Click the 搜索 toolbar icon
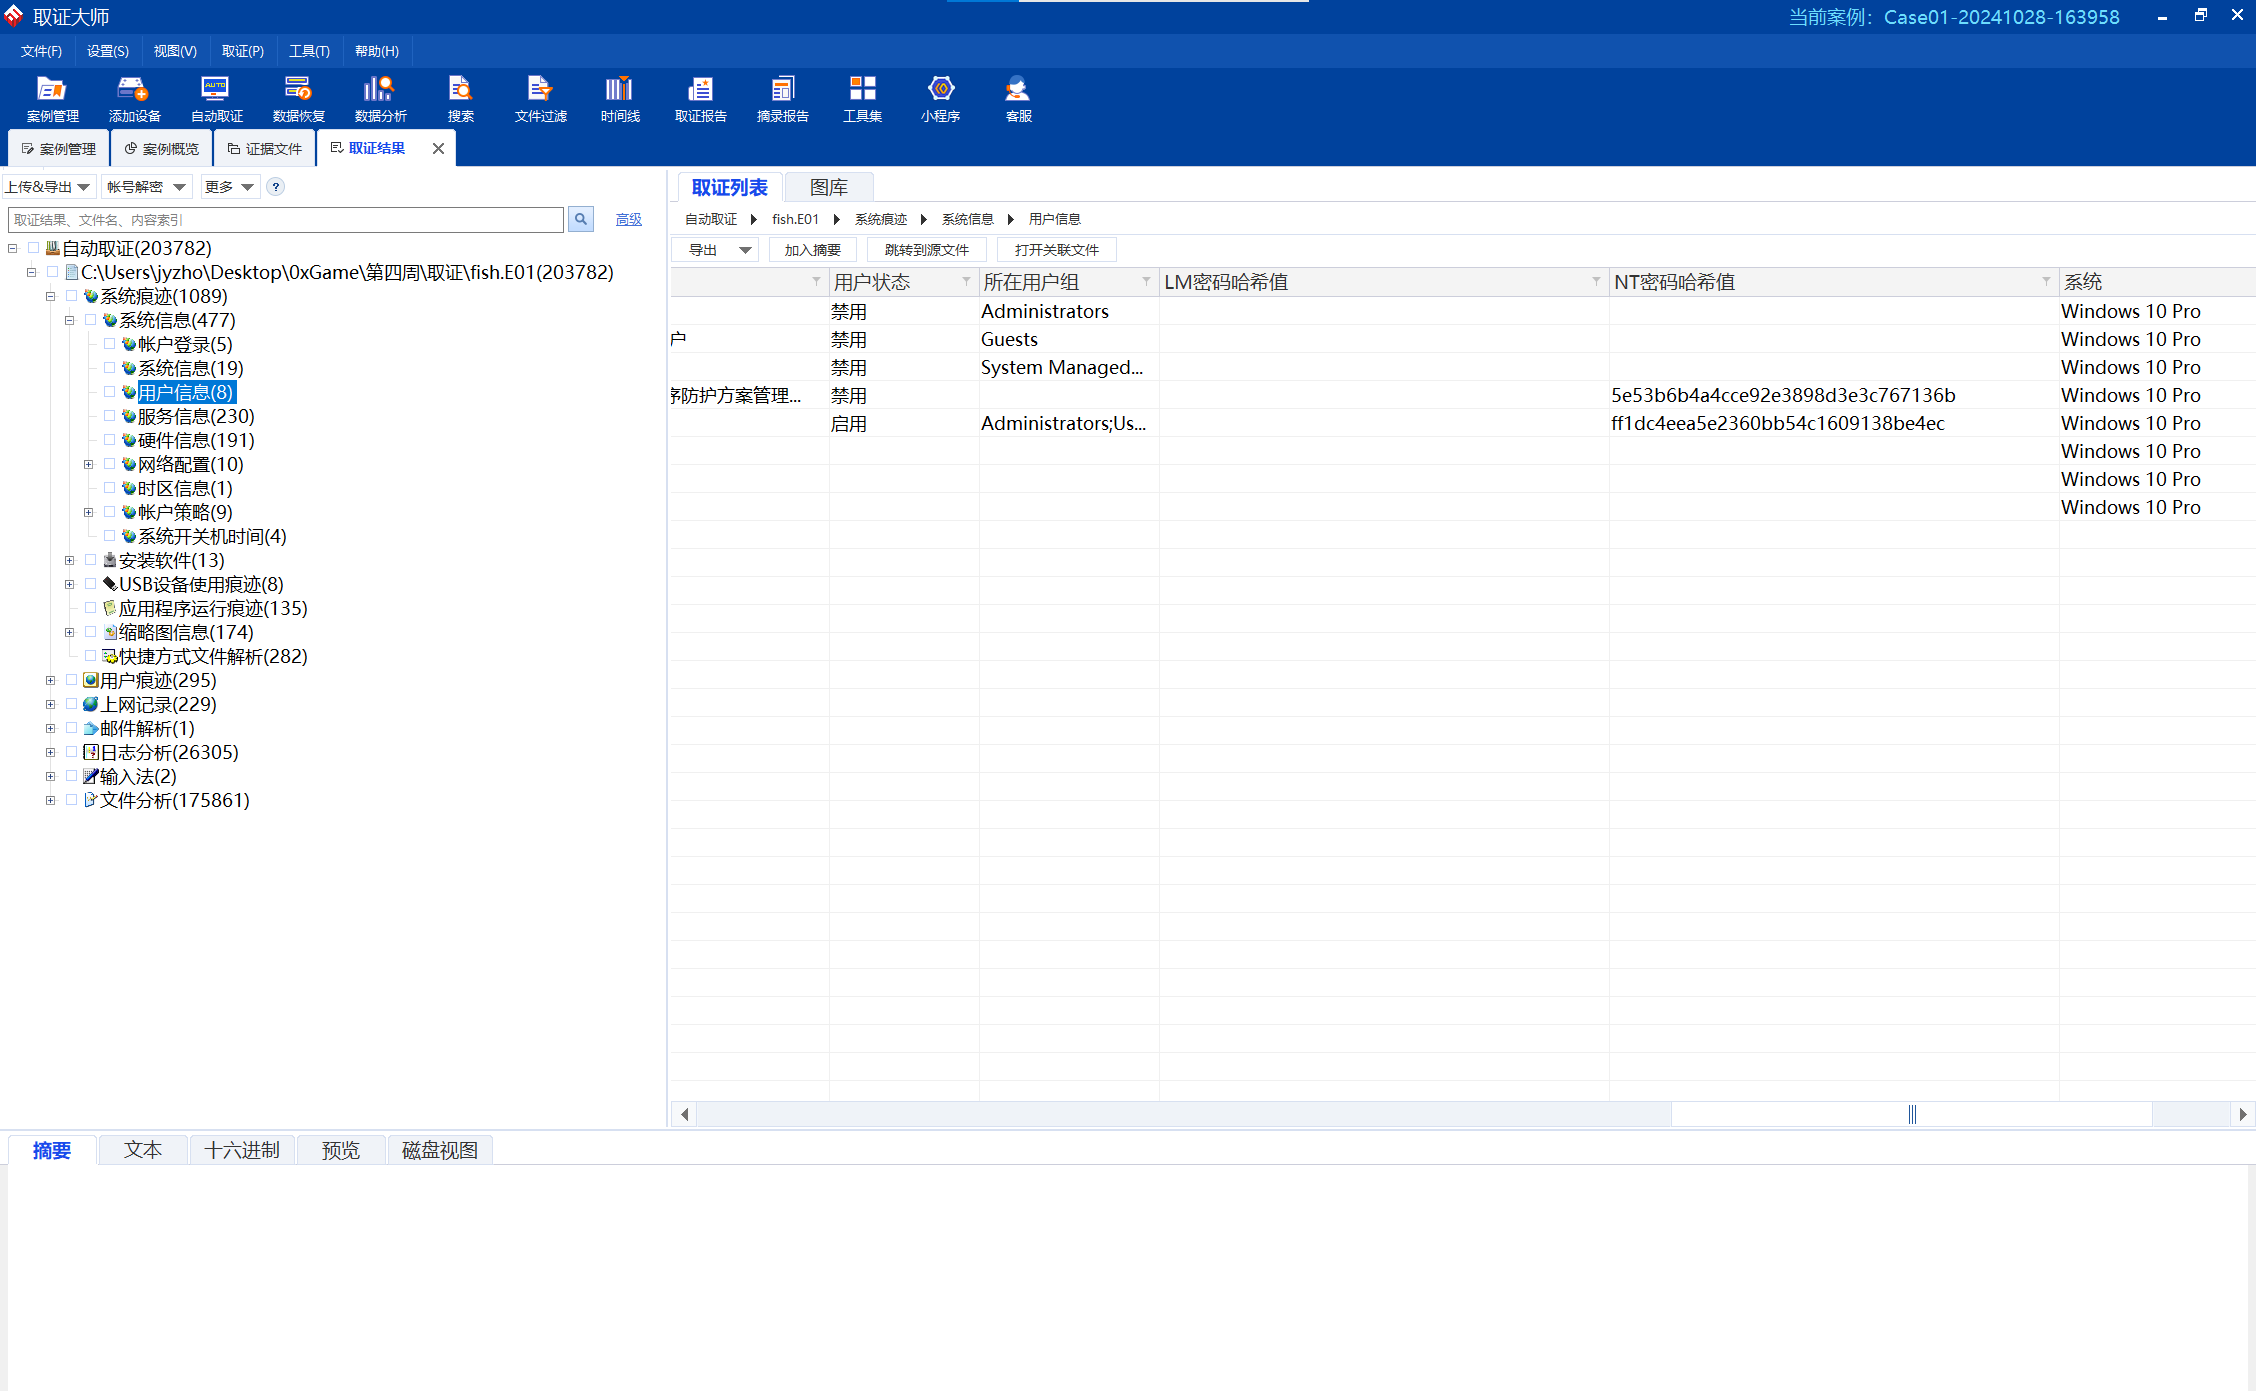Screen dimensions: 2256x1391 [x=460, y=99]
